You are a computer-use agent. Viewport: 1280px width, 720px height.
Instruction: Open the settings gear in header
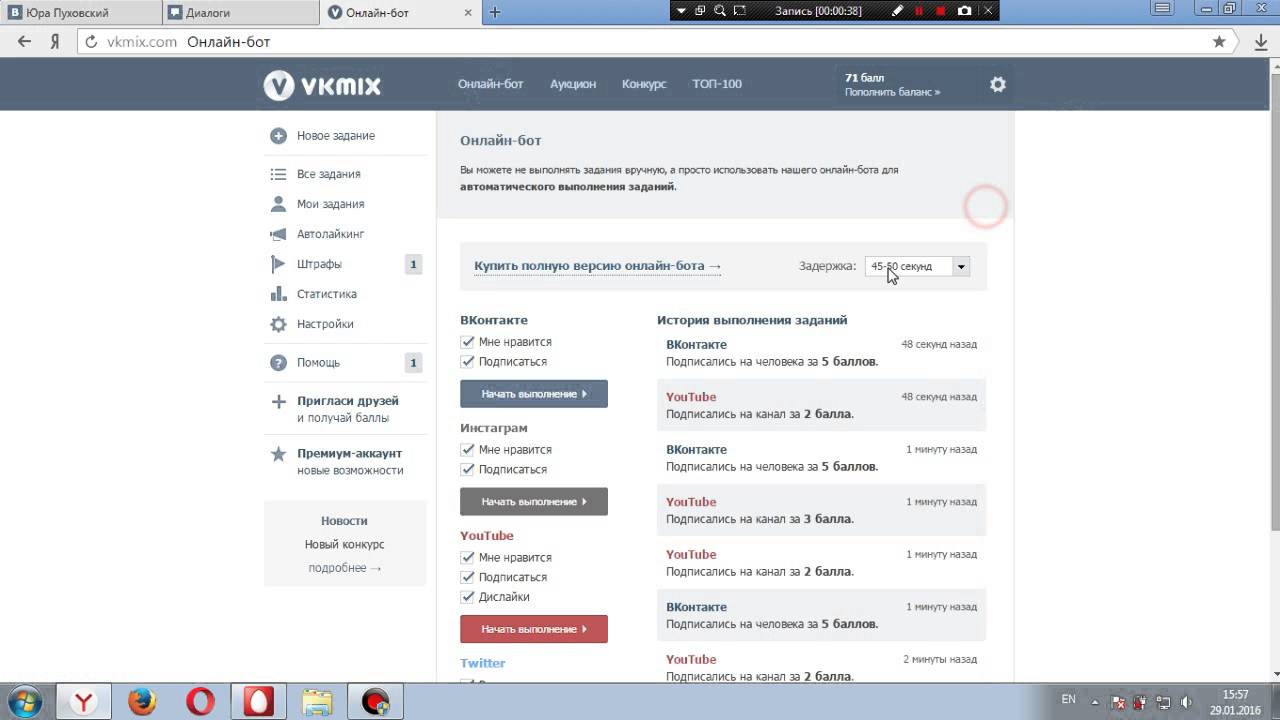click(x=997, y=84)
